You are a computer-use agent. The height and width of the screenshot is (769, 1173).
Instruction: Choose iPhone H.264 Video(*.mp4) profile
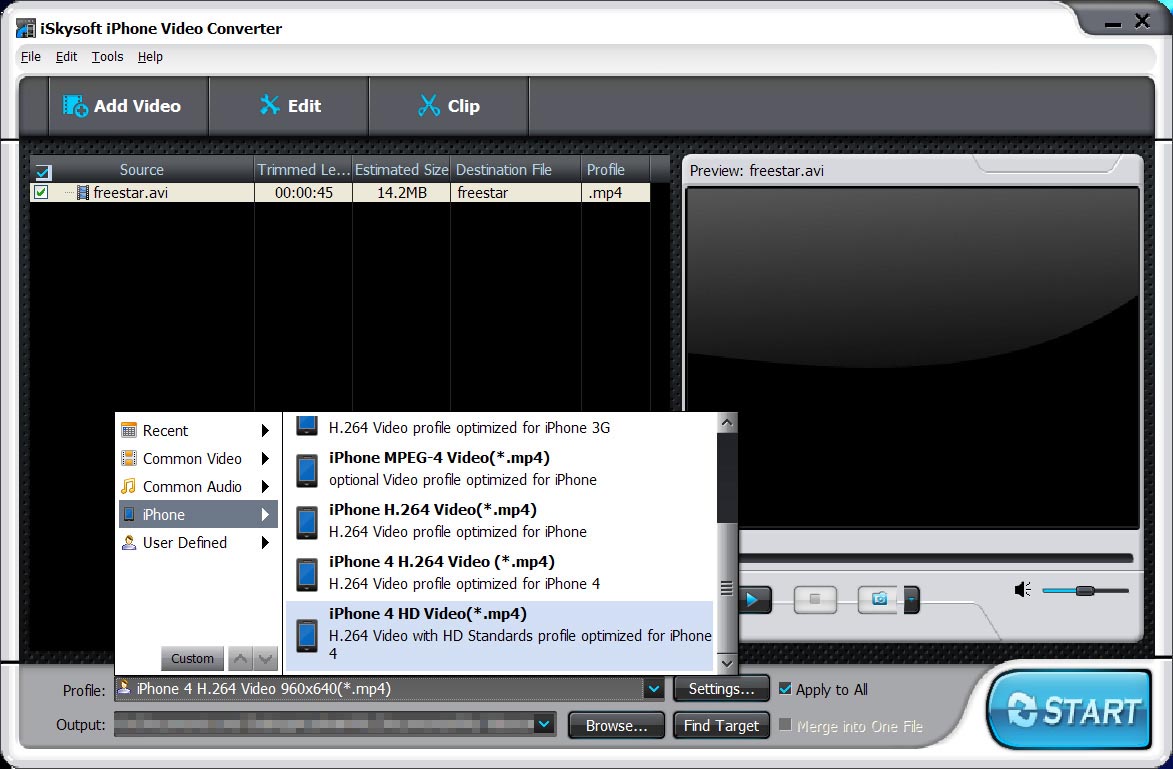(x=500, y=521)
